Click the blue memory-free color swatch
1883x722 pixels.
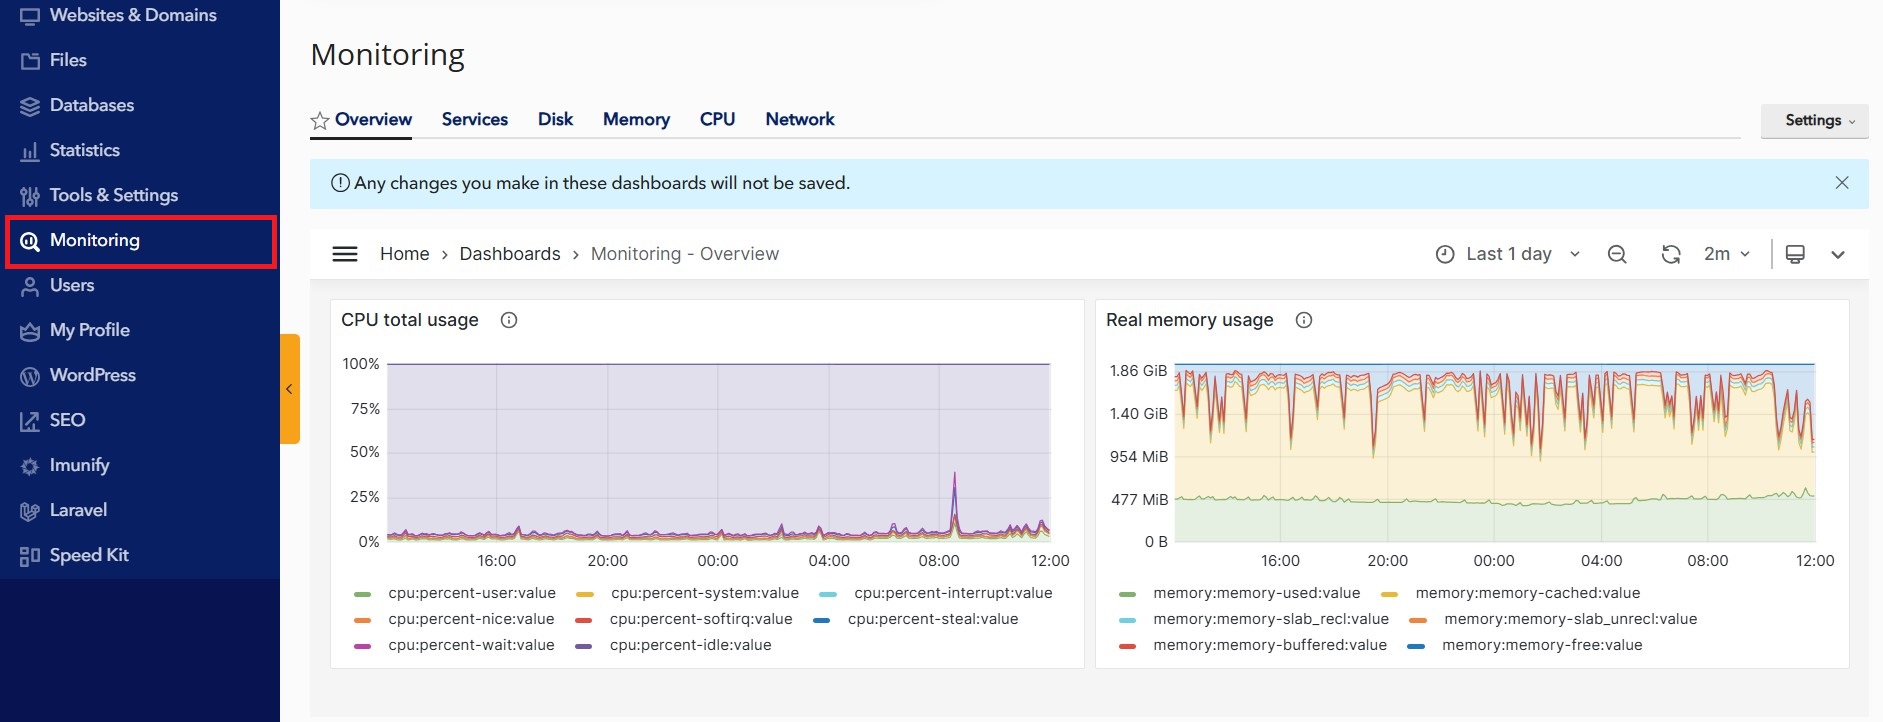(1416, 646)
